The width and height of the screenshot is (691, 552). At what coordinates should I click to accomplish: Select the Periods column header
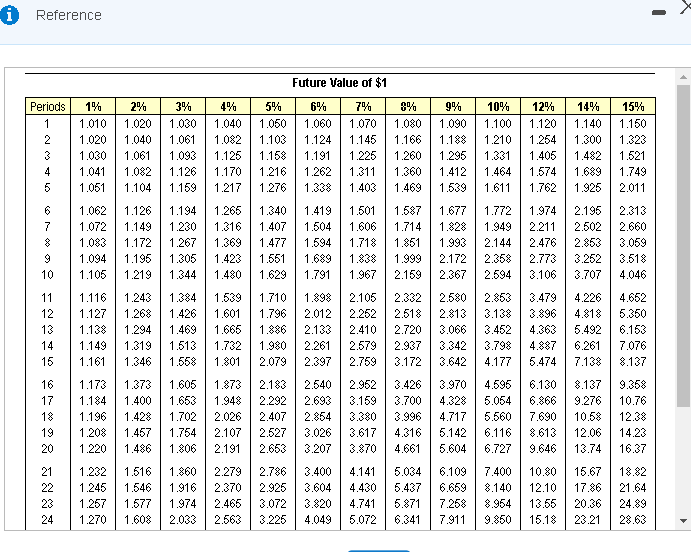point(48,107)
